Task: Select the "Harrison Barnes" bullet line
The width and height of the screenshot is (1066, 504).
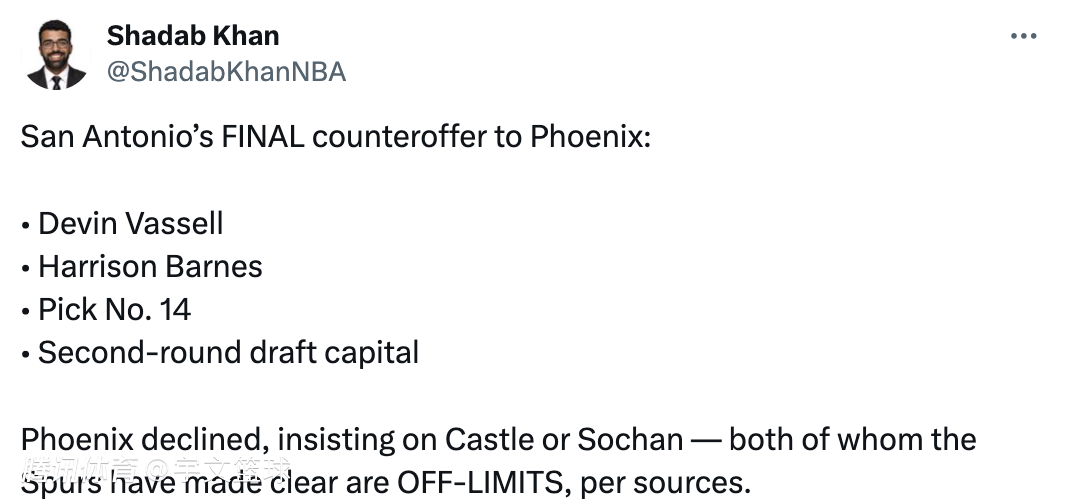Action: coord(141,267)
